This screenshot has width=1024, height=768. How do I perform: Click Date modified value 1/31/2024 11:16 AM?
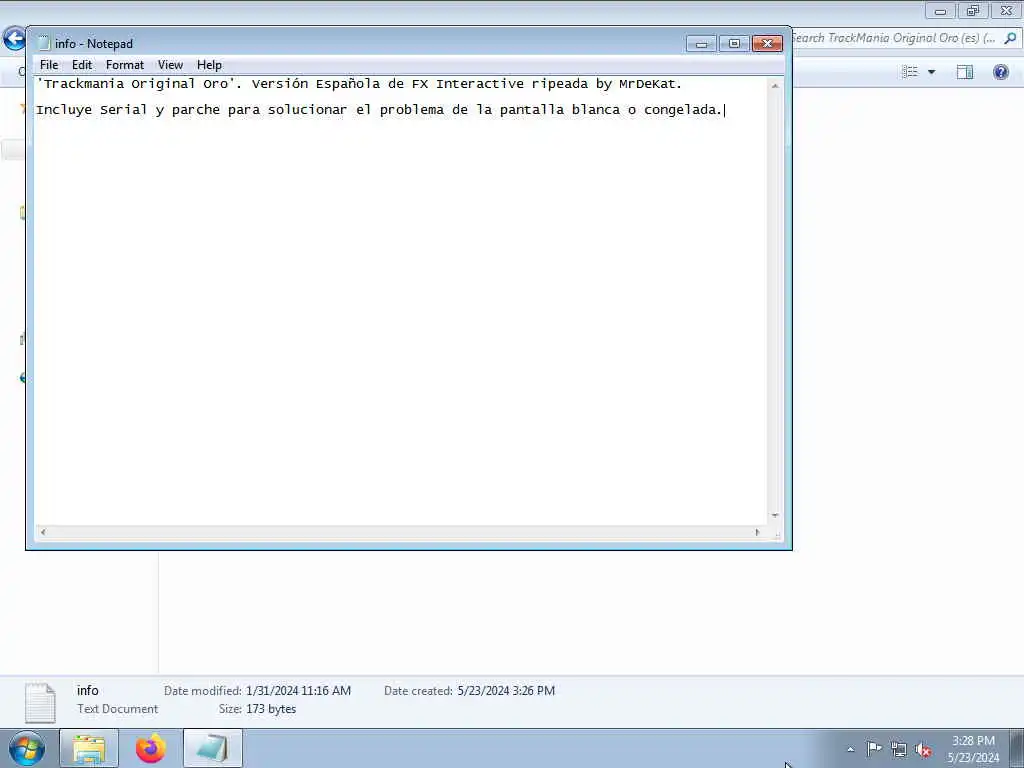pyautogui.click(x=298, y=690)
